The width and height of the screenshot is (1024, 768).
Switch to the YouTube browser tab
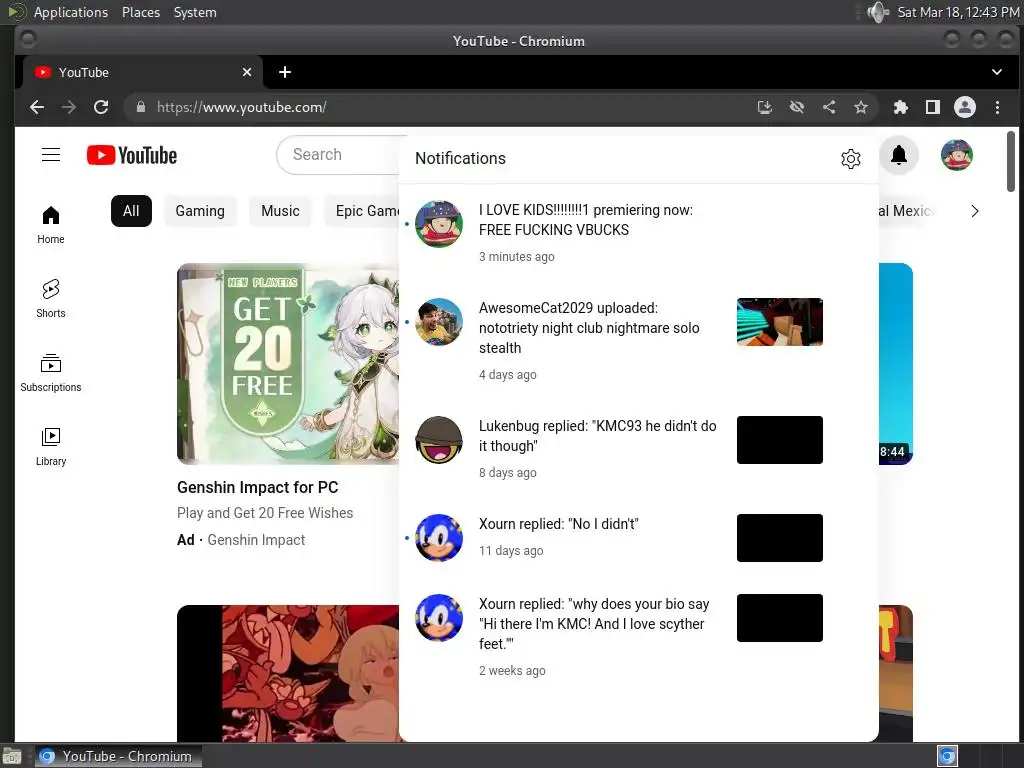(x=143, y=72)
